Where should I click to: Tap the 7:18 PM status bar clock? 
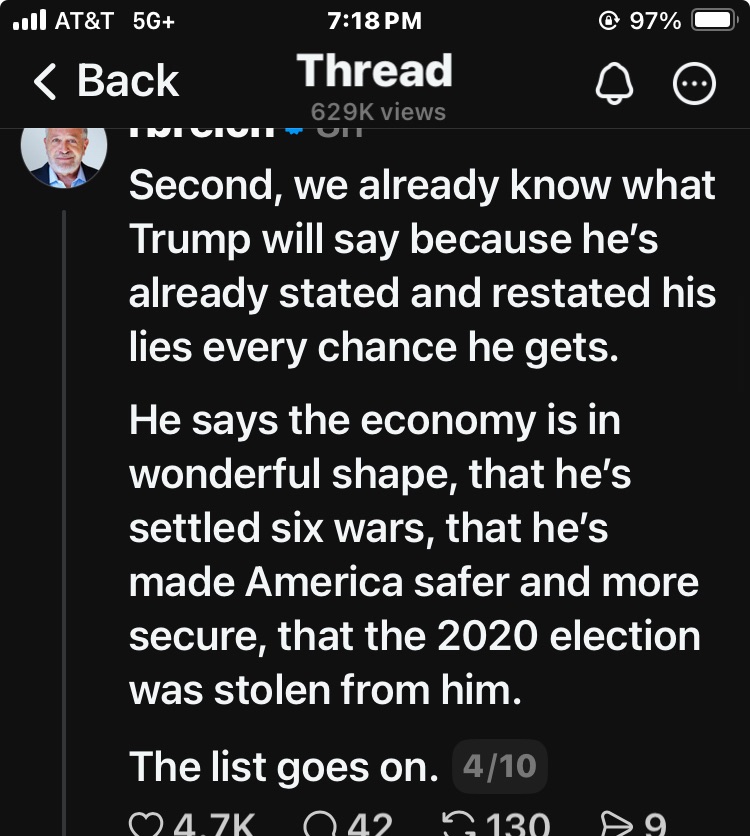[375, 21]
